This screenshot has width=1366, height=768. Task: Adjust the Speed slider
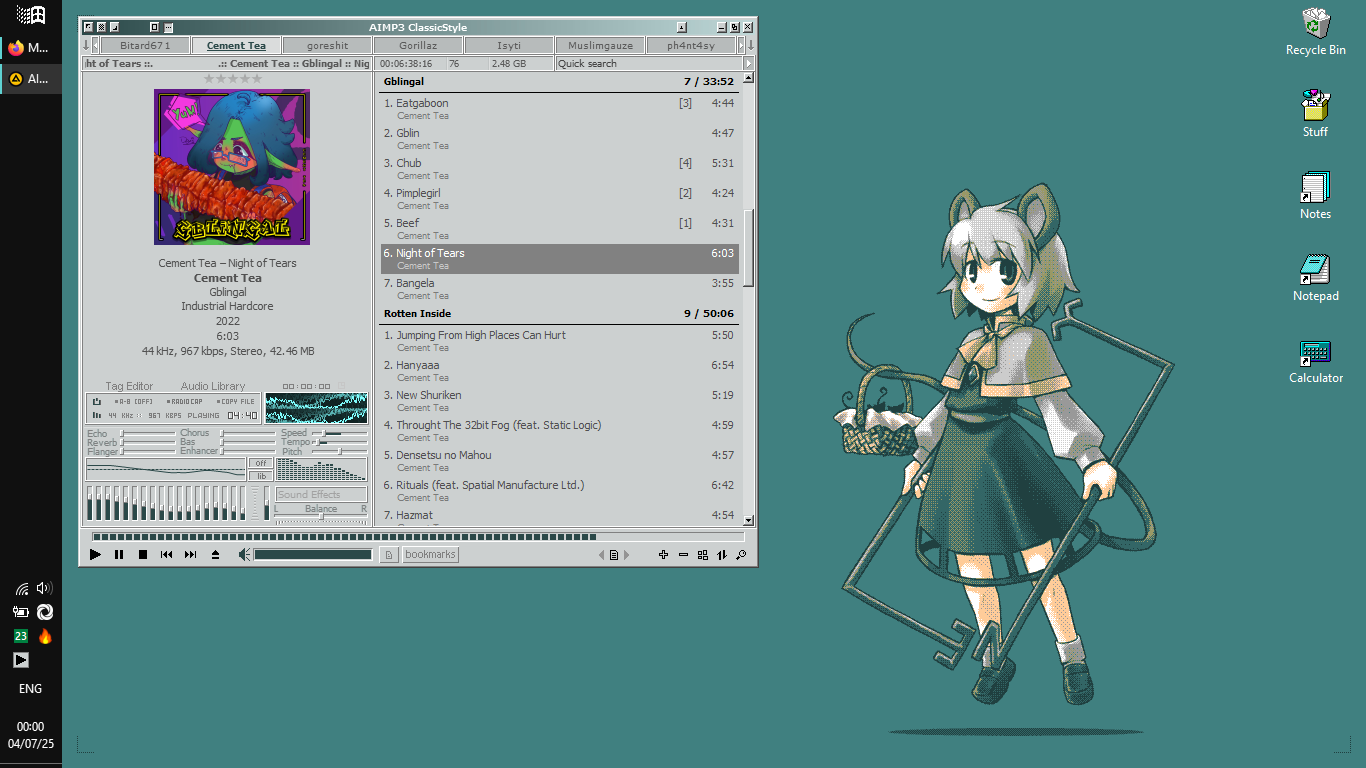(x=340, y=434)
